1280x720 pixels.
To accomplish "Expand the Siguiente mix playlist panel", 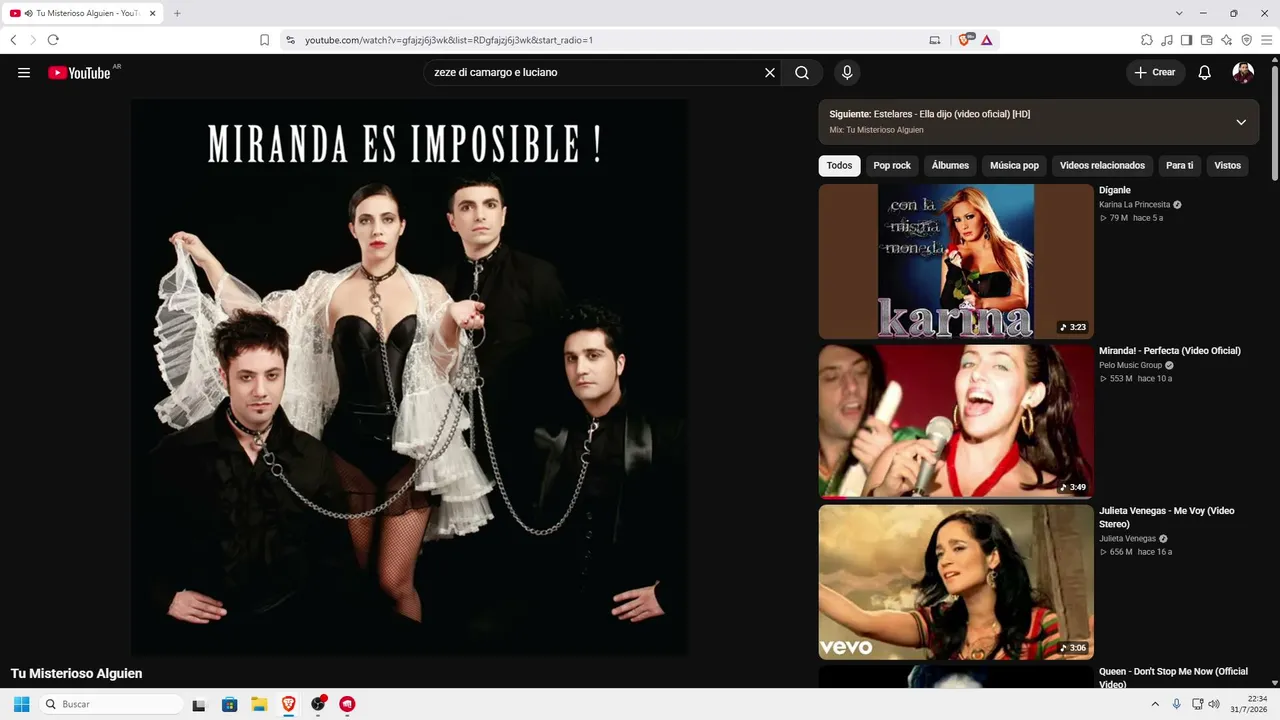I will coord(1241,122).
